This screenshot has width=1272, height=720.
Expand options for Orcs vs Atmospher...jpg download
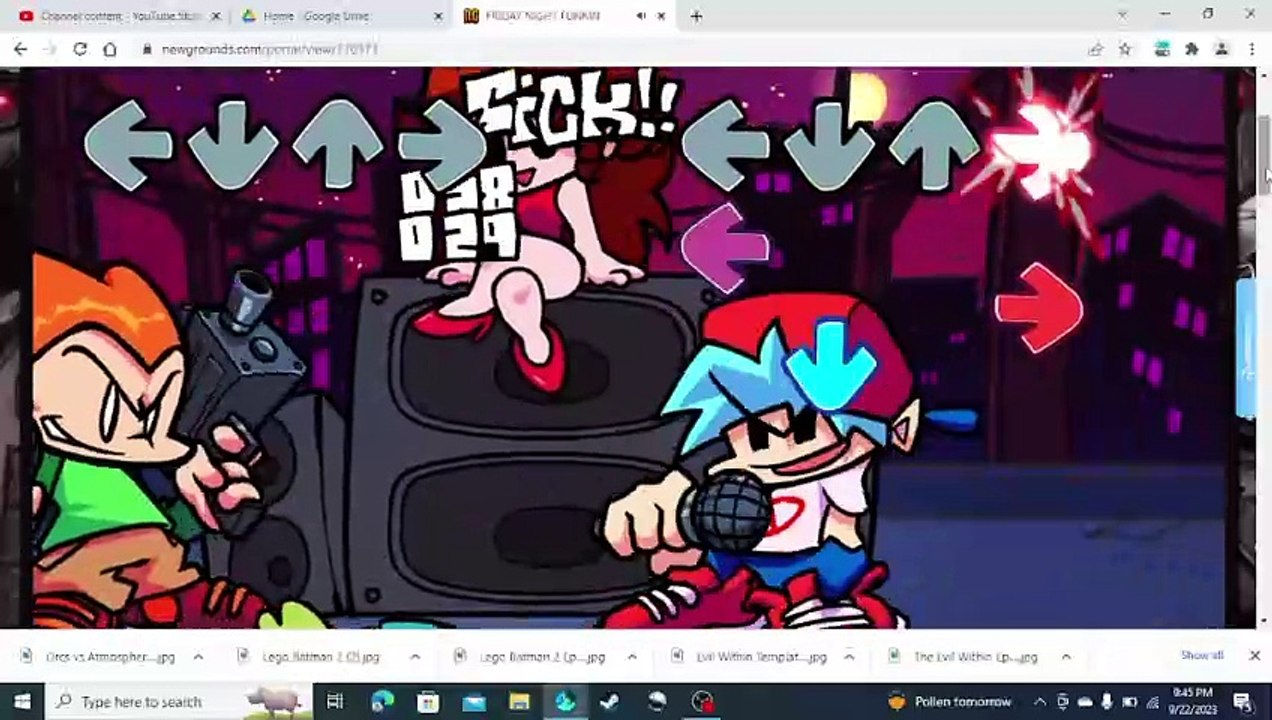click(x=198, y=657)
